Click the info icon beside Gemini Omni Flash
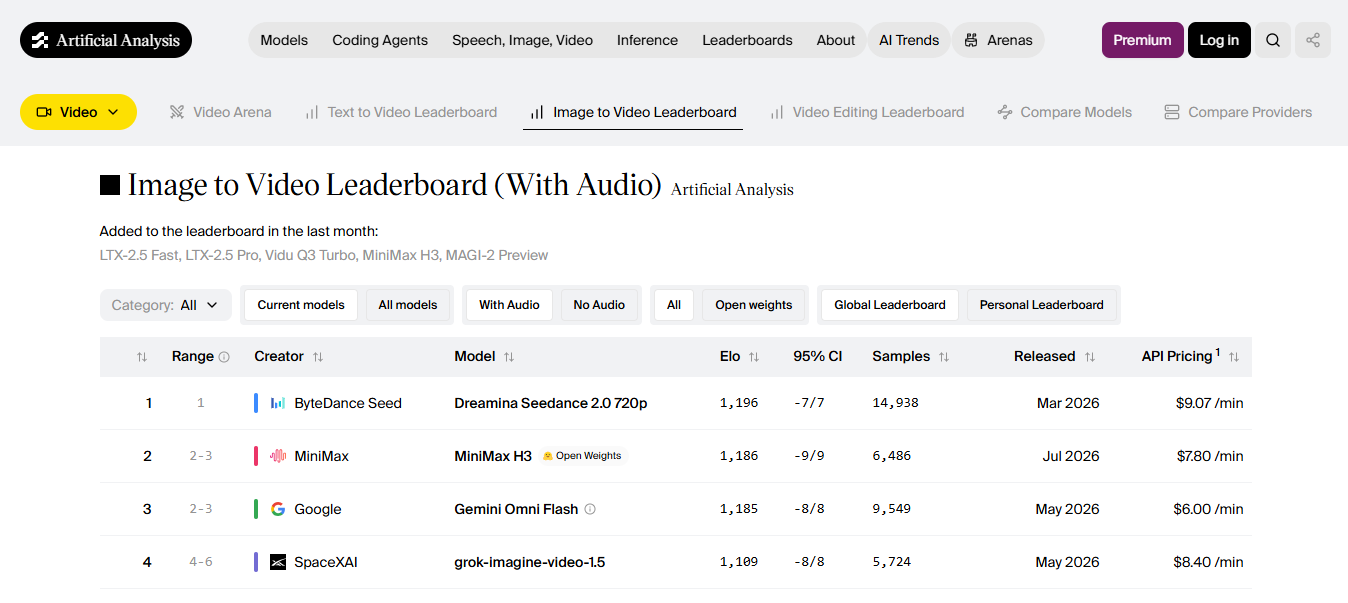This screenshot has height=603, width=1348. click(x=590, y=509)
